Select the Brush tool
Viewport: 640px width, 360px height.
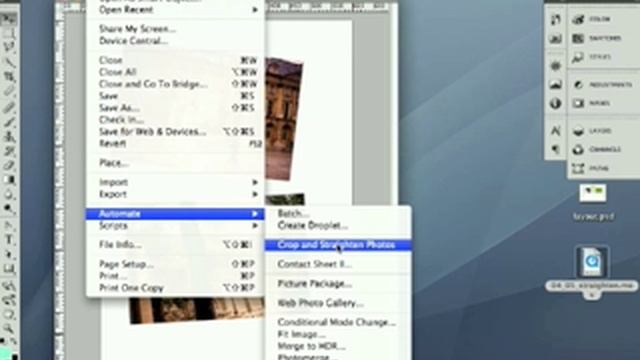point(9,122)
